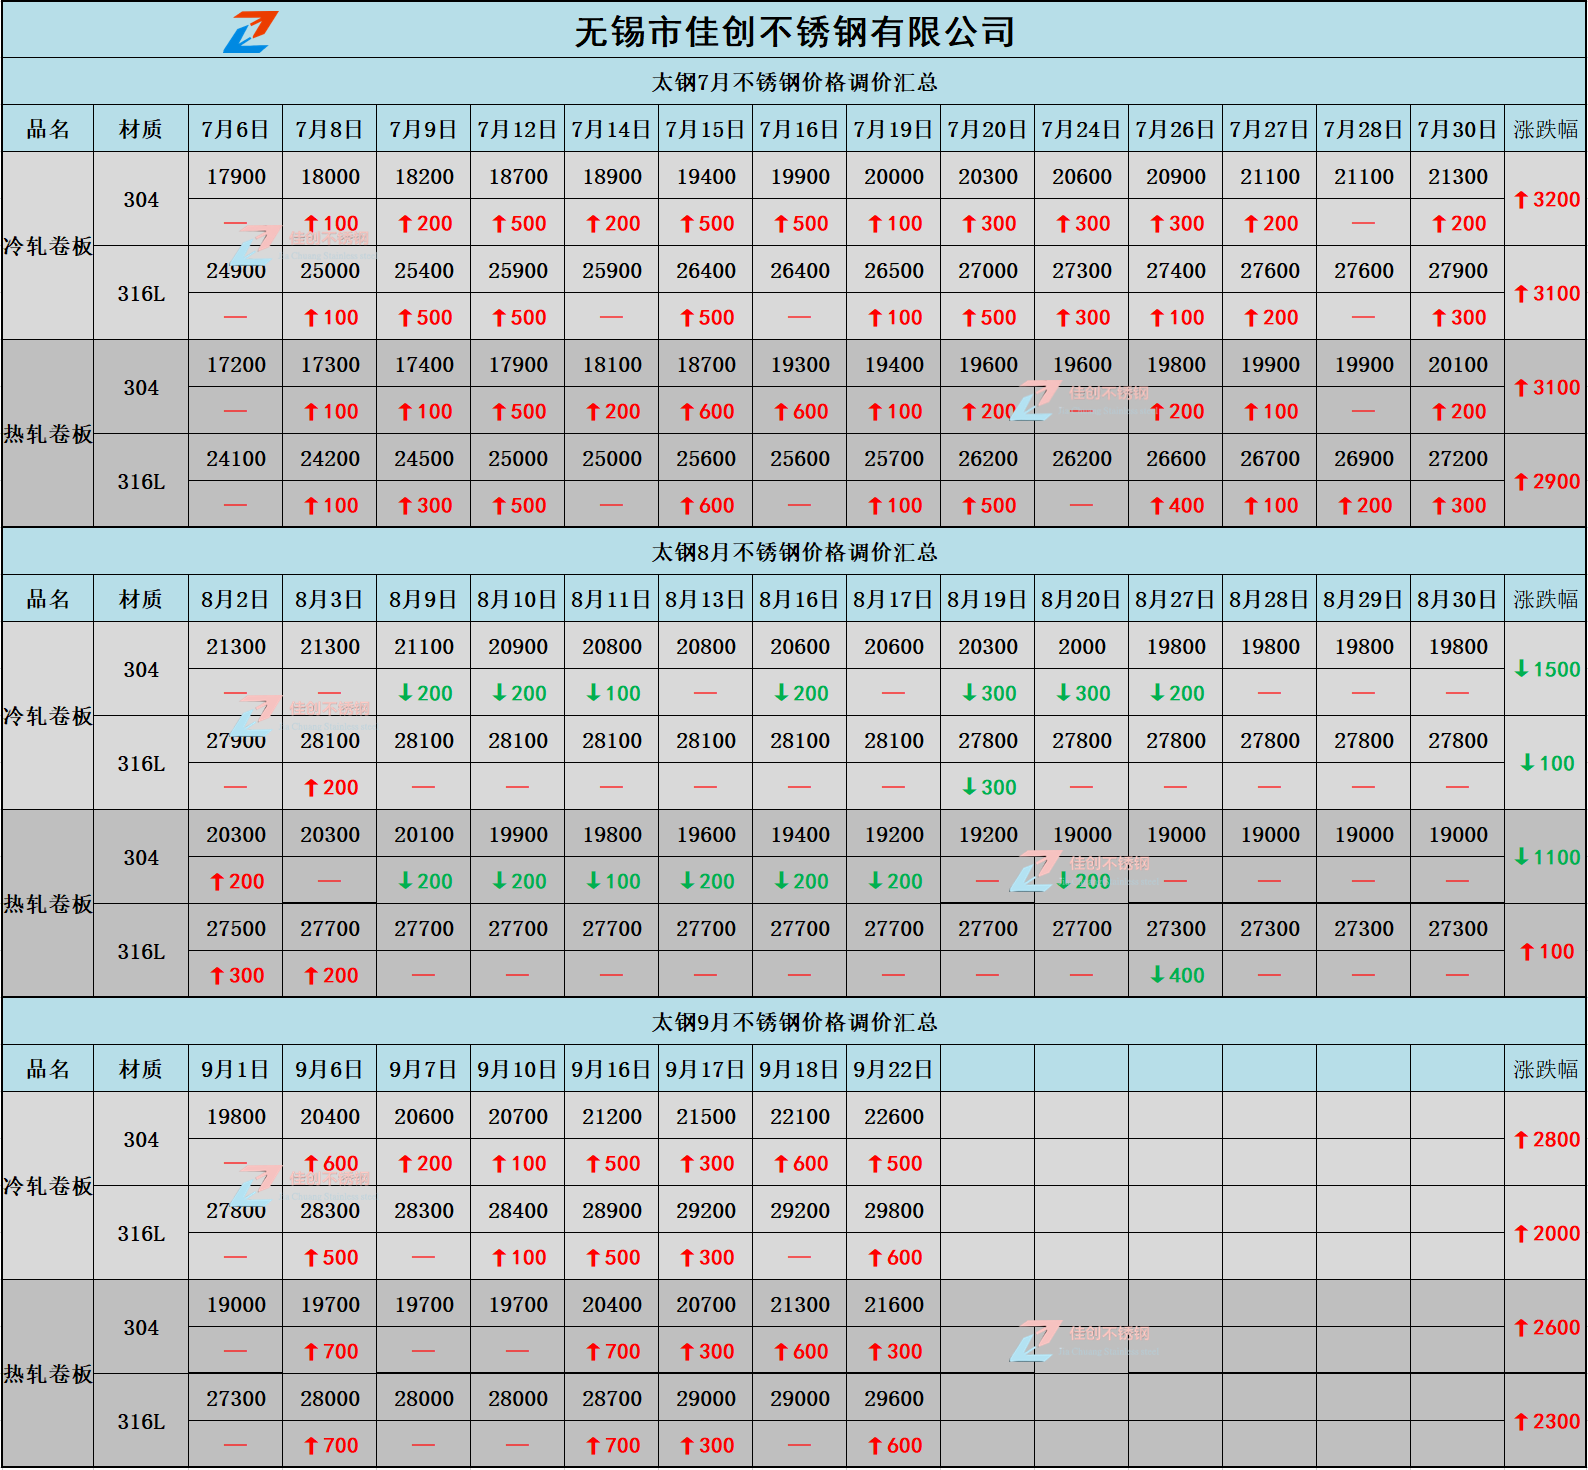Click the green ↓400 change cell
This screenshot has height=1470, width=1588.
(1176, 975)
